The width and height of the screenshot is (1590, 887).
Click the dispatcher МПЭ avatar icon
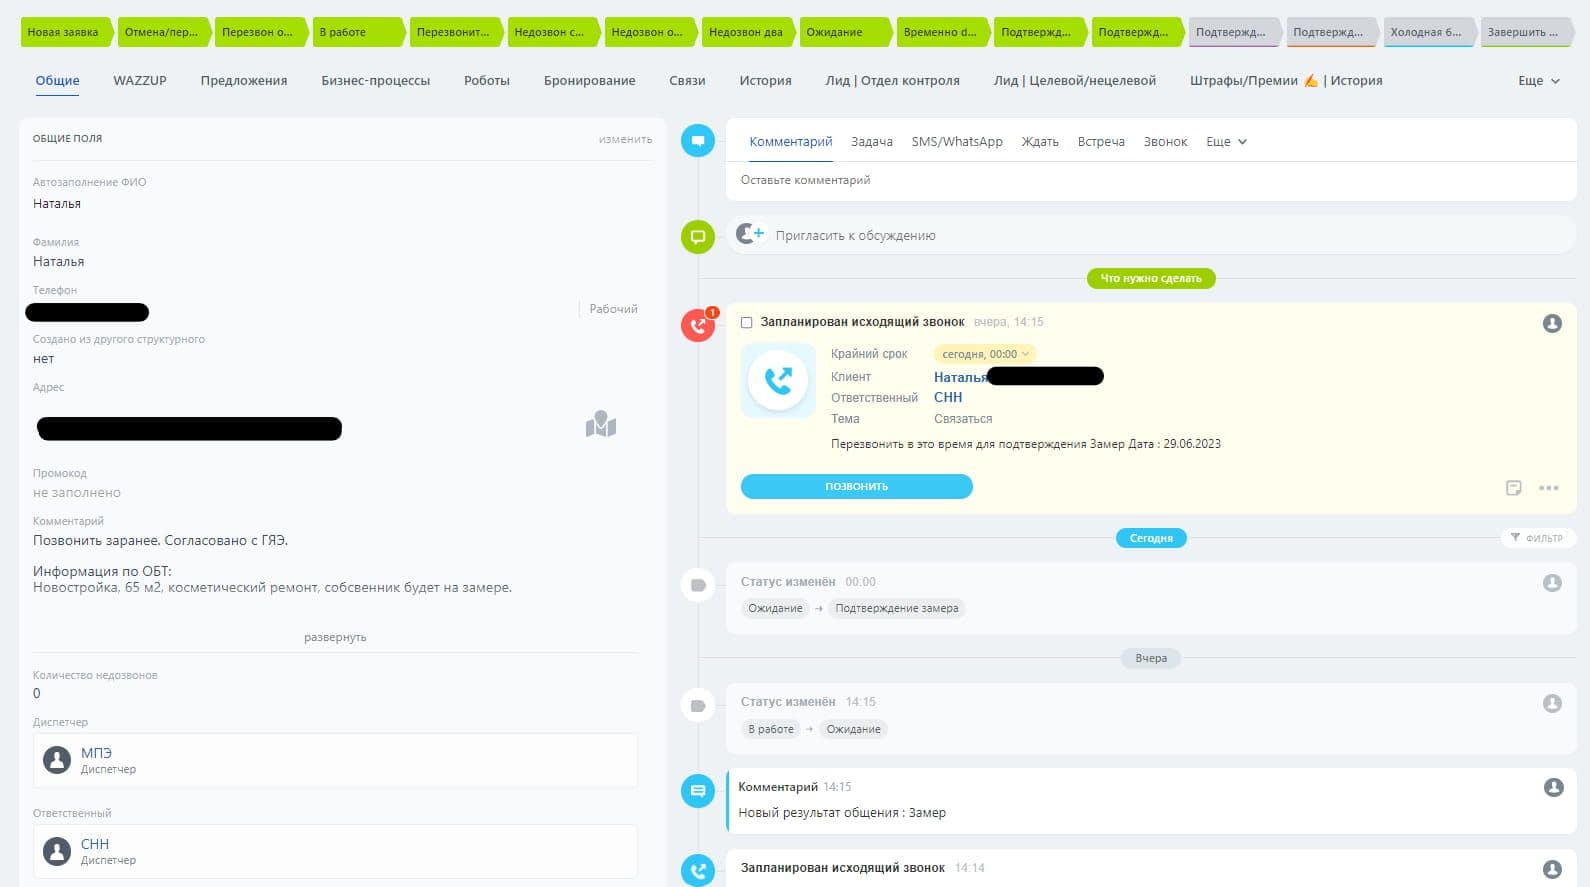(57, 760)
